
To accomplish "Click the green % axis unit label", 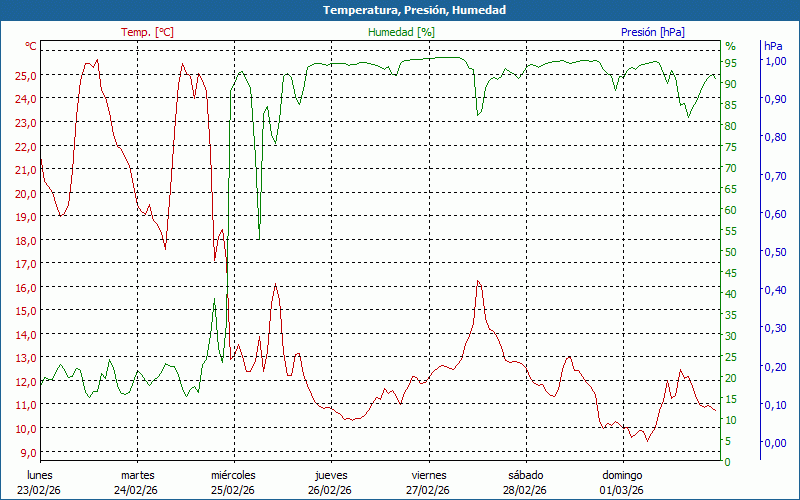I will click(730, 46).
